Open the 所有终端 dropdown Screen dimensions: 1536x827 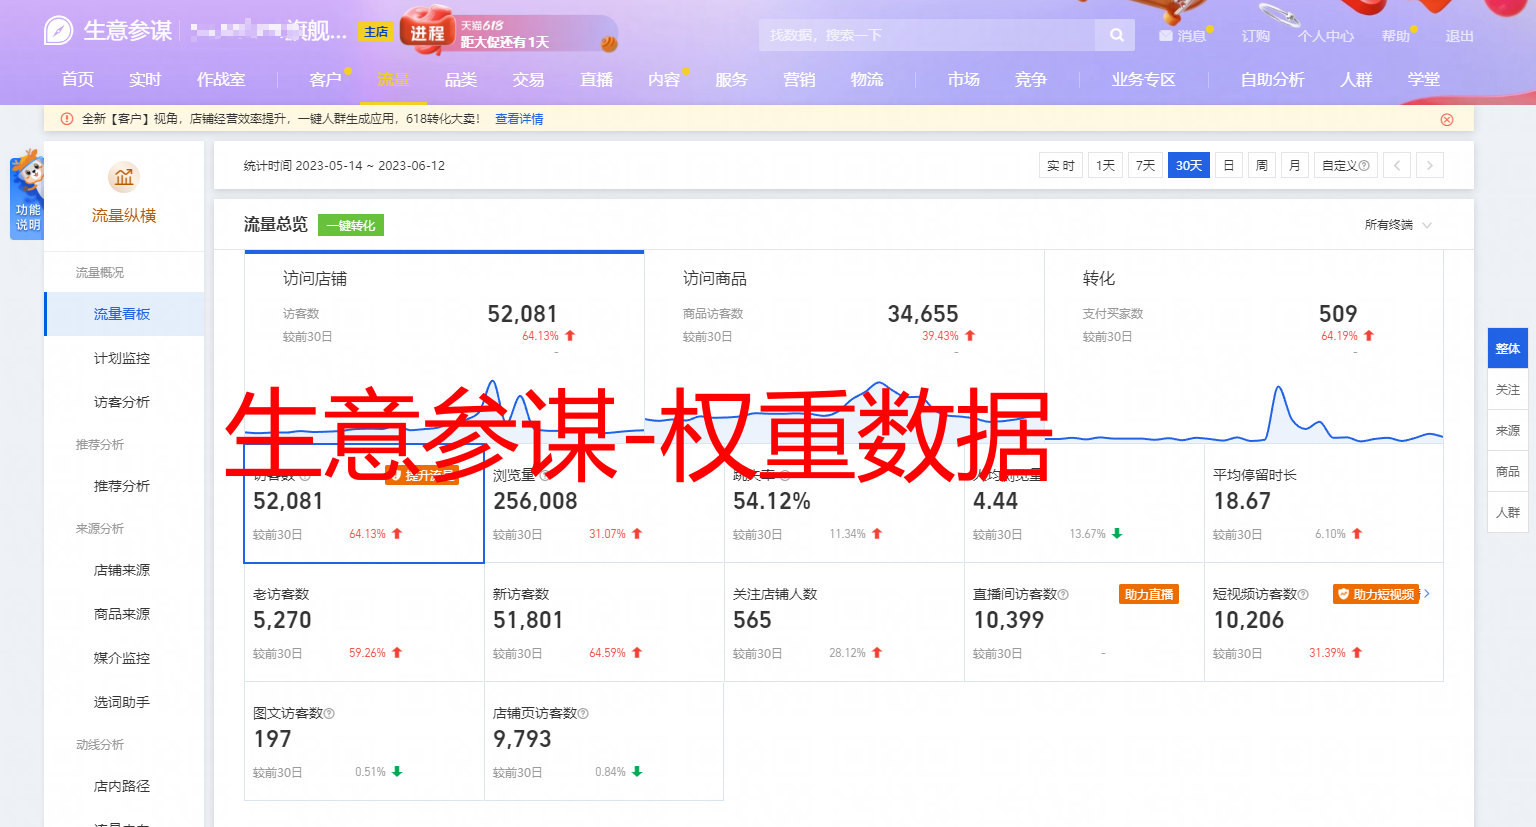point(1398,225)
